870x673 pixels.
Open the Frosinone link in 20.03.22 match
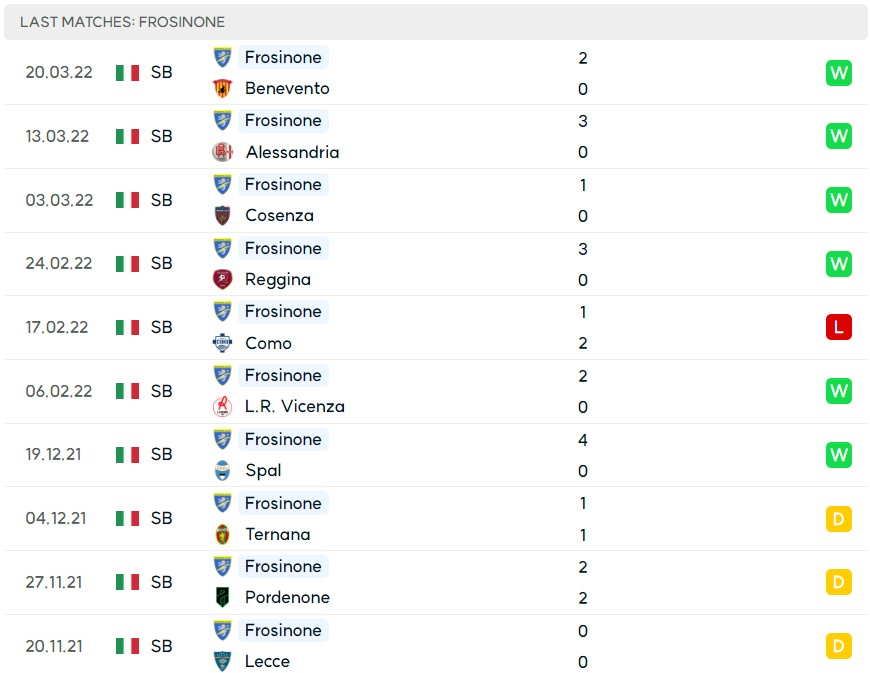click(283, 57)
